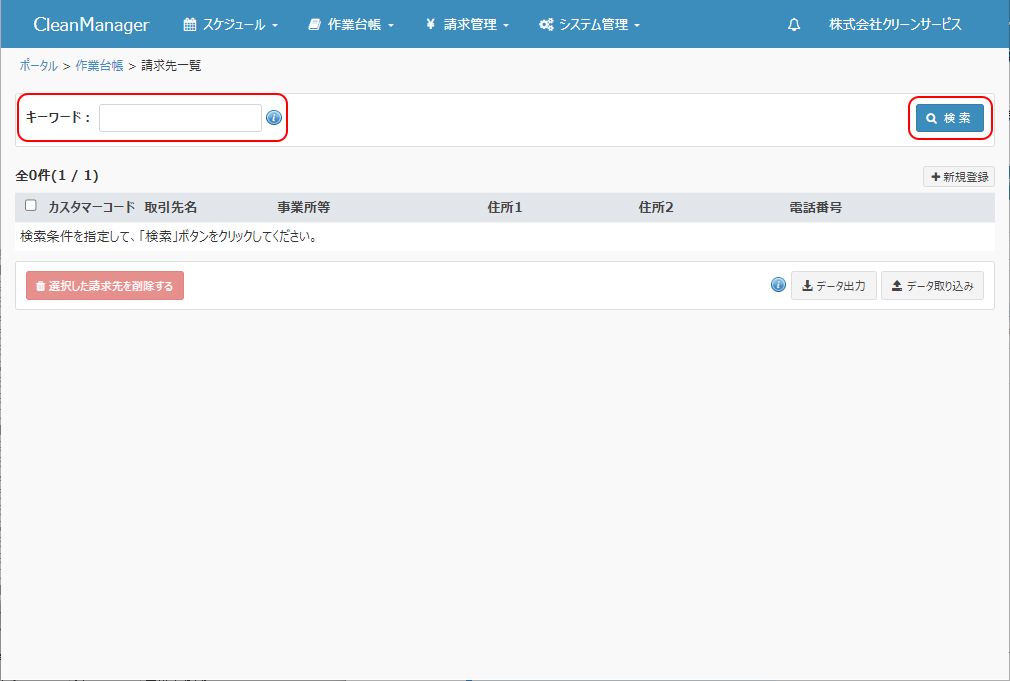Toggle the select-all checkbox in table header
This screenshot has width=1010, height=681.
pos(31,206)
